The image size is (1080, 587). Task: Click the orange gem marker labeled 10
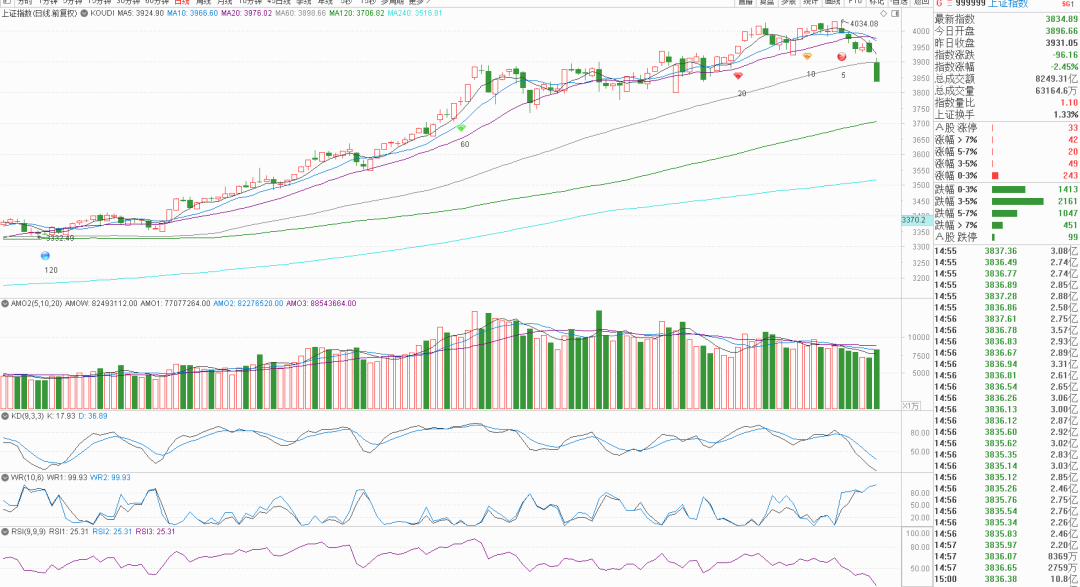coord(807,56)
